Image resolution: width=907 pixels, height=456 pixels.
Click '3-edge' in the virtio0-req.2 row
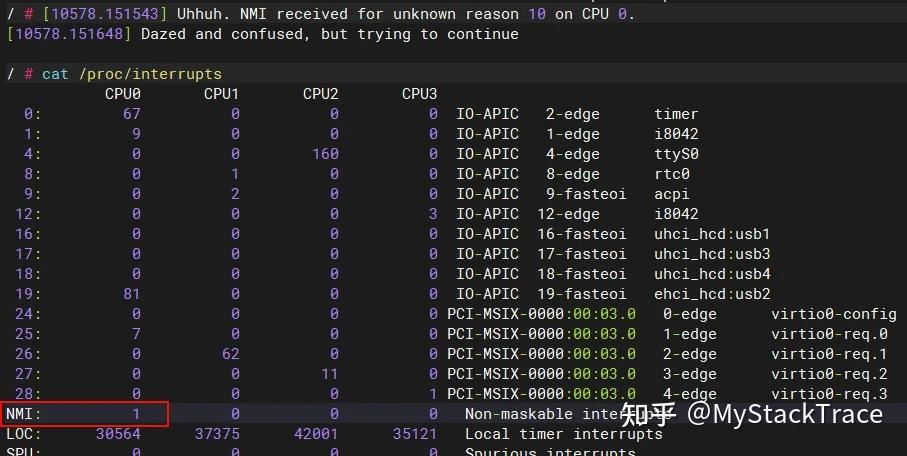point(690,374)
